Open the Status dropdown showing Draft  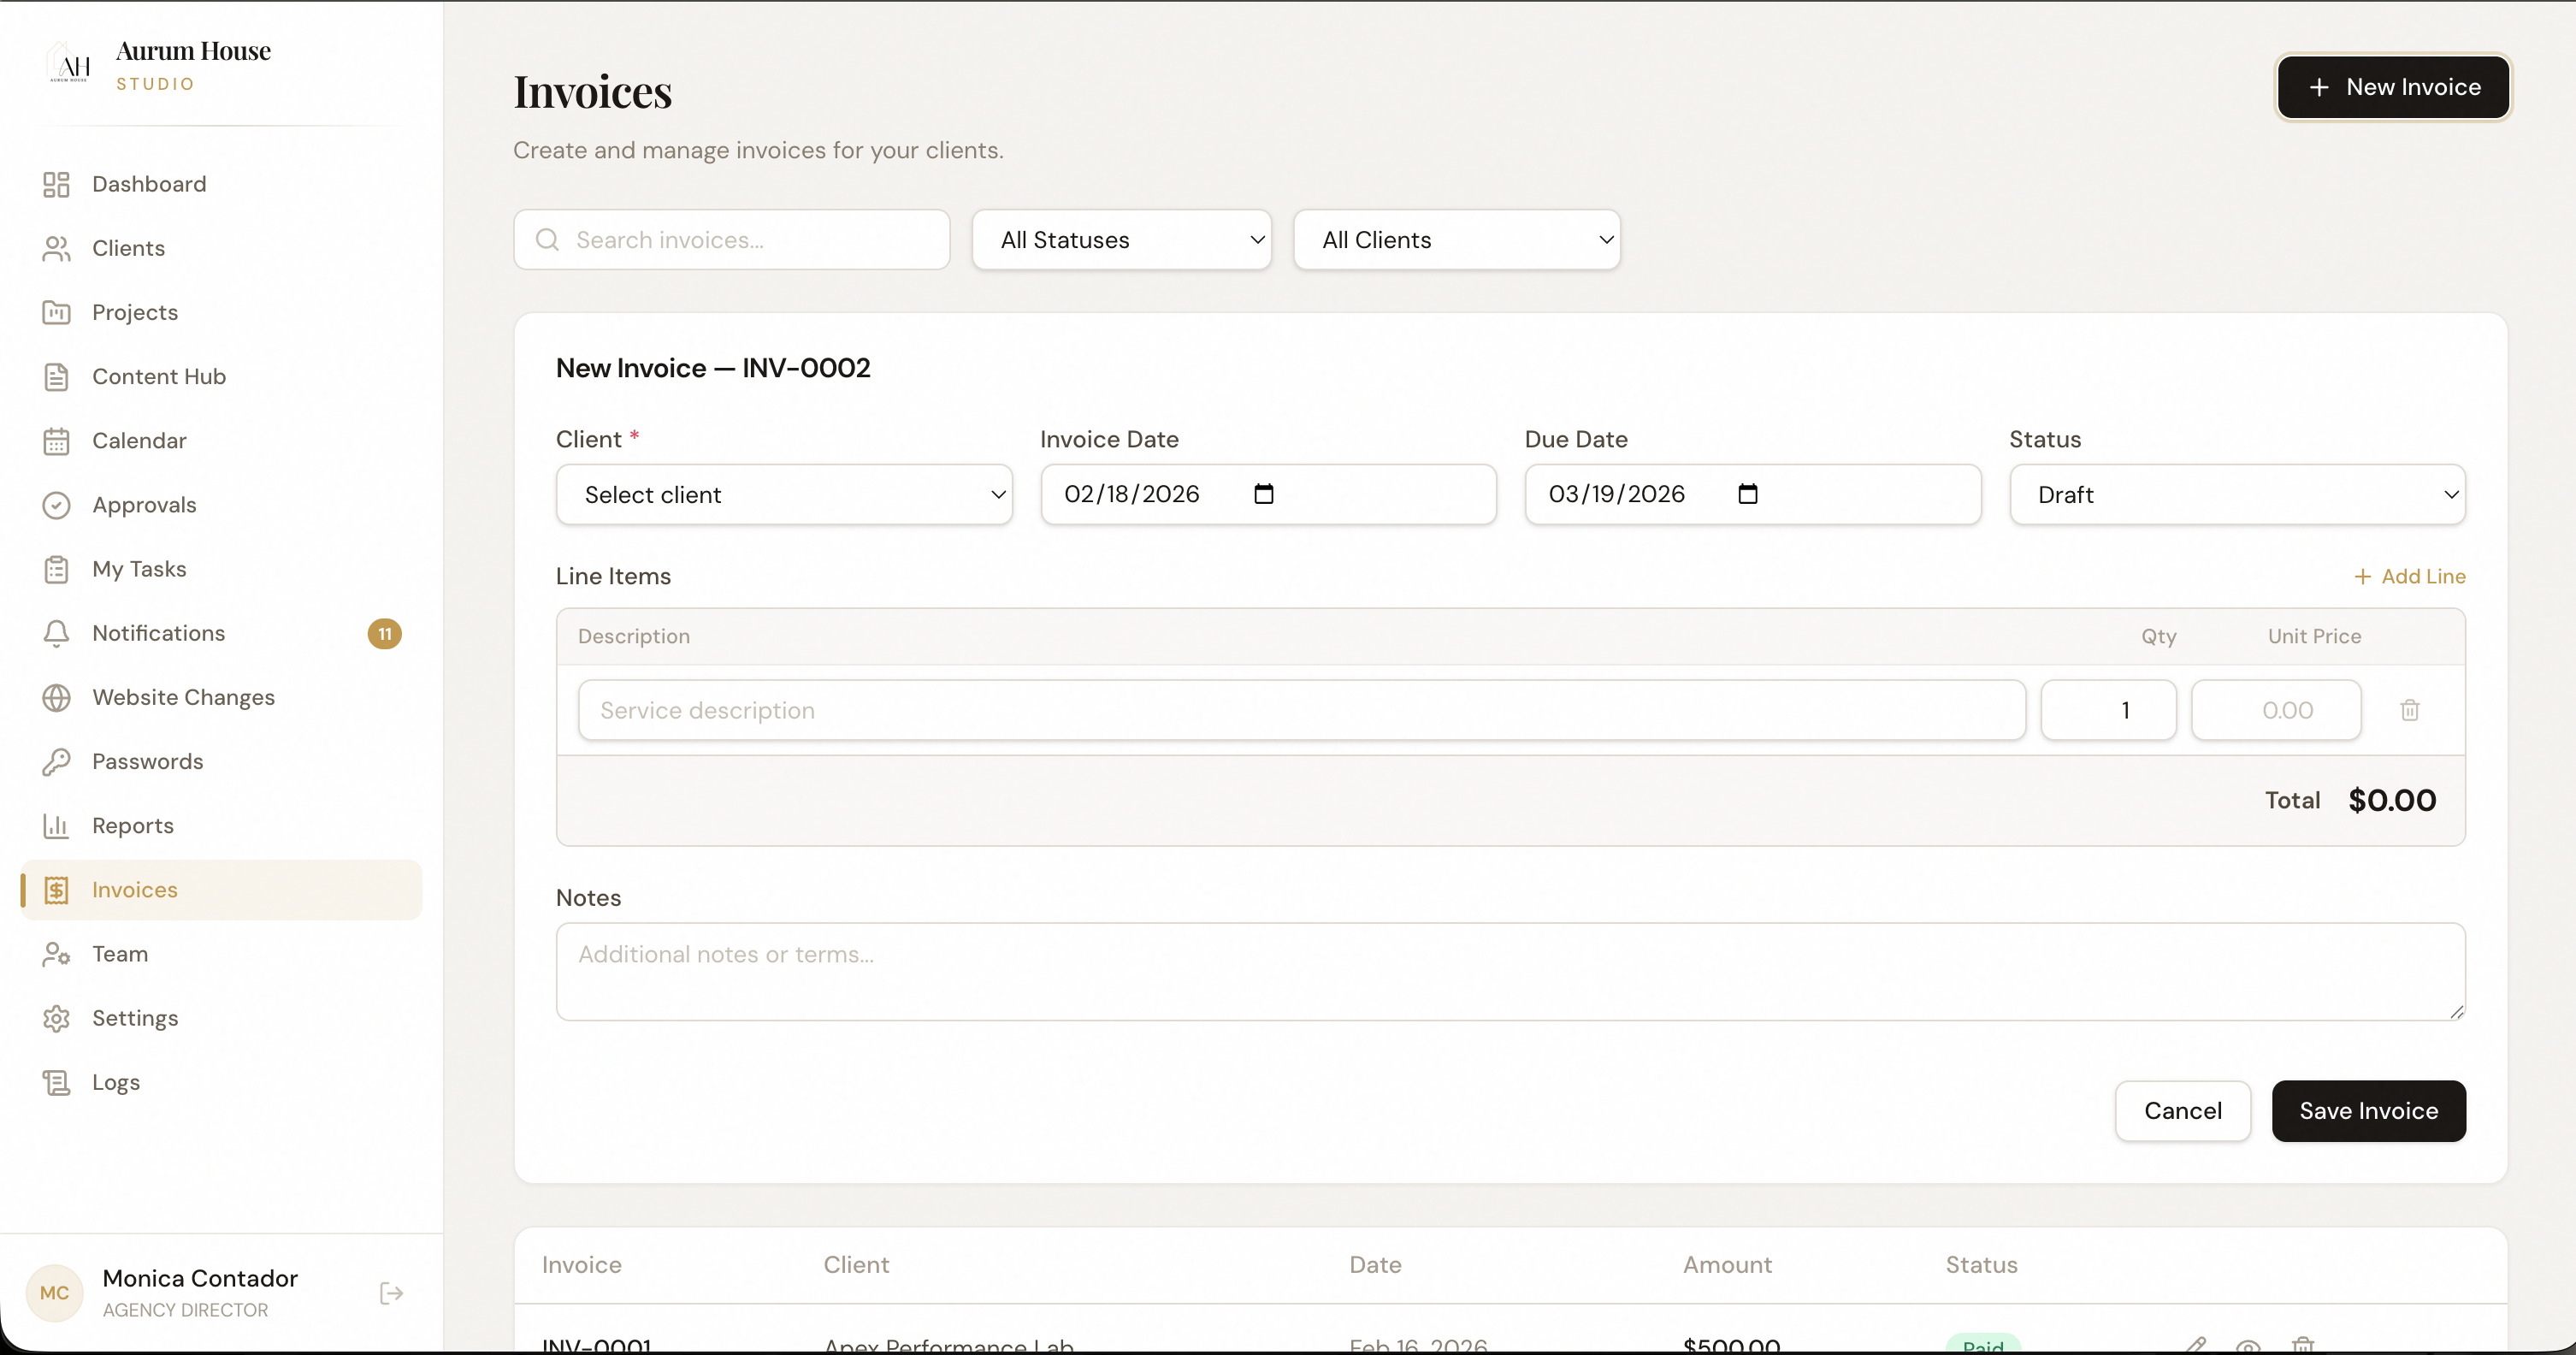[x=2238, y=494]
